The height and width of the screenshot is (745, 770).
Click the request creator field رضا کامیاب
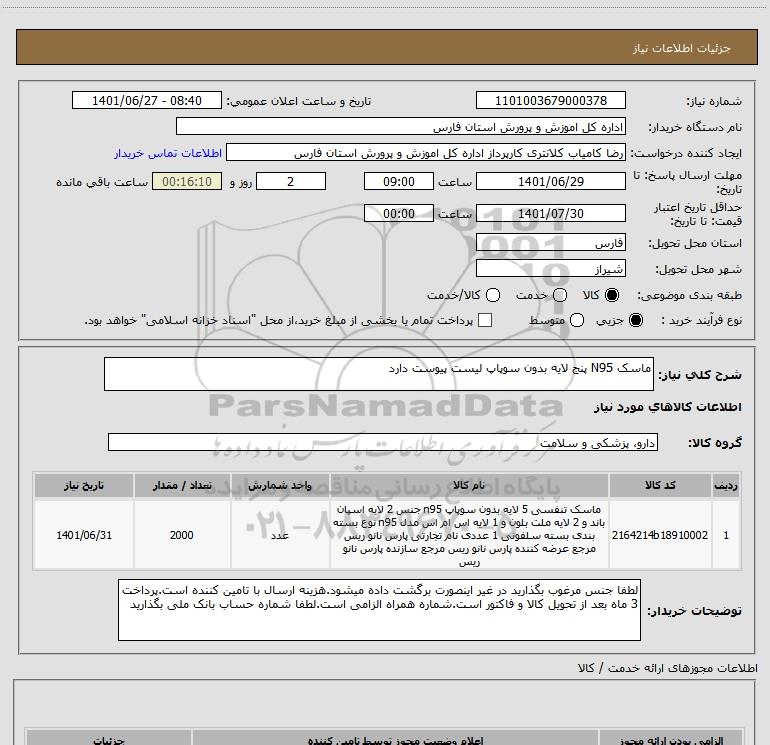426,153
